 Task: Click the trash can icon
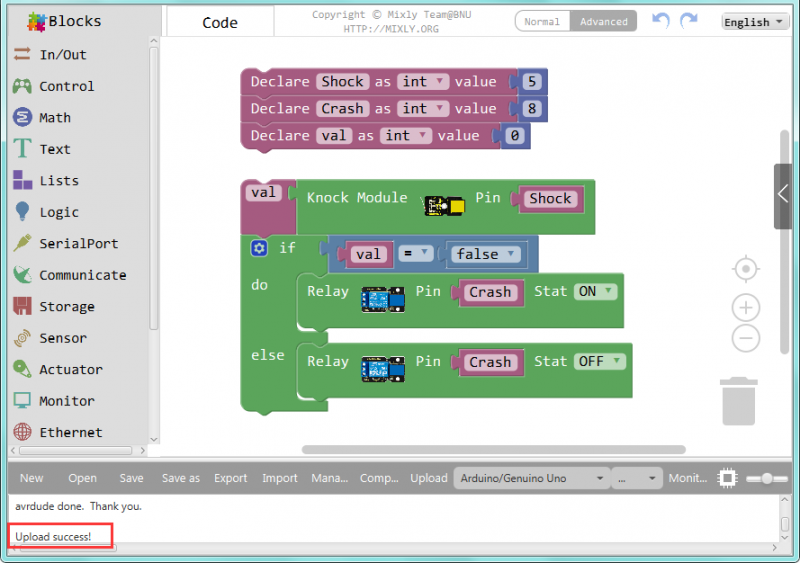(x=738, y=401)
